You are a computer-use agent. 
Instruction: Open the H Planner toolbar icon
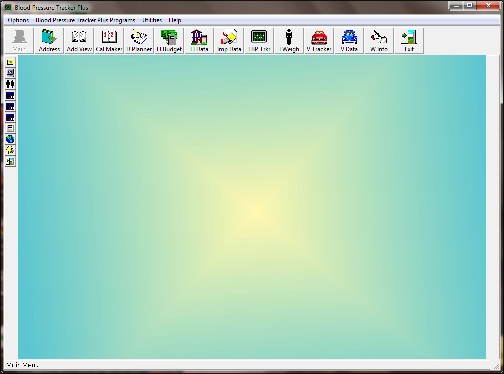(x=139, y=40)
